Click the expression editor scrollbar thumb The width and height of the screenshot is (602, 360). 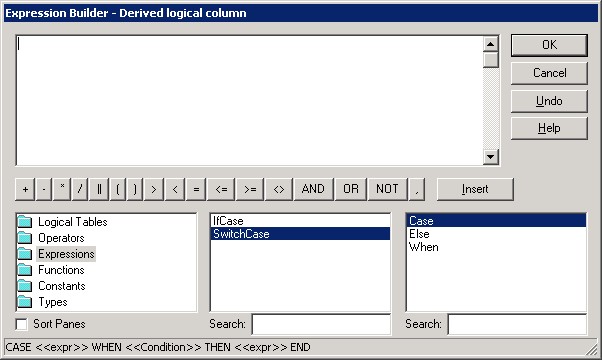coord(491,60)
